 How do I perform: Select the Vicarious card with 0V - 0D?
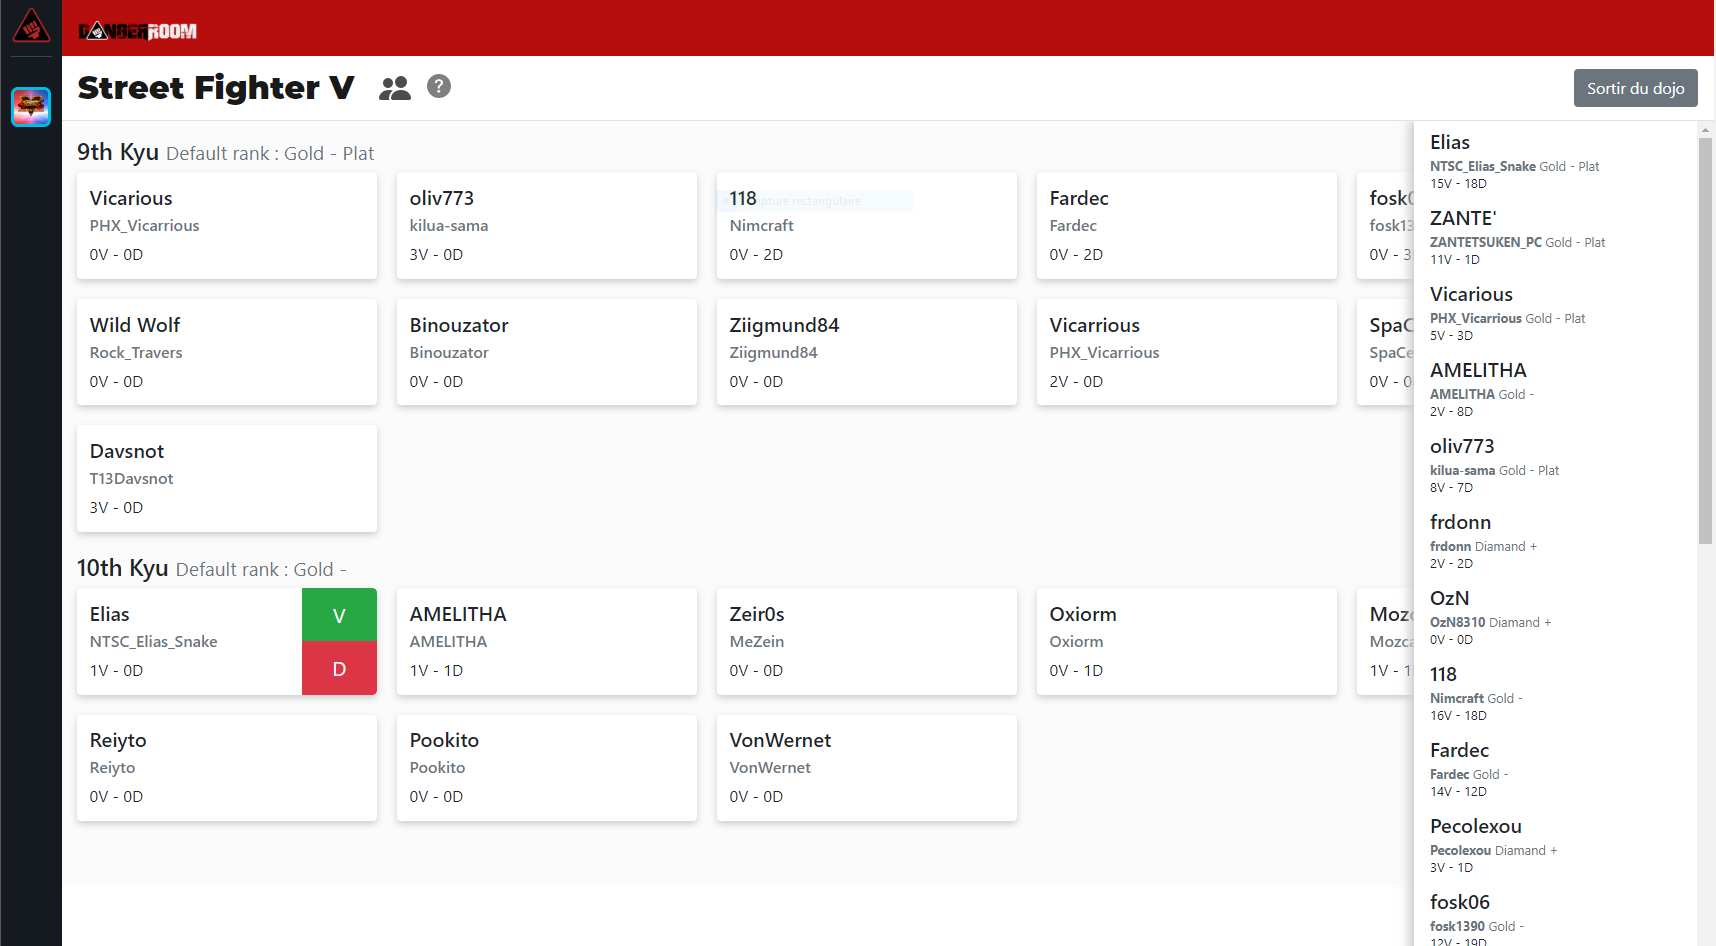pyautogui.click(x=227, y=225)
